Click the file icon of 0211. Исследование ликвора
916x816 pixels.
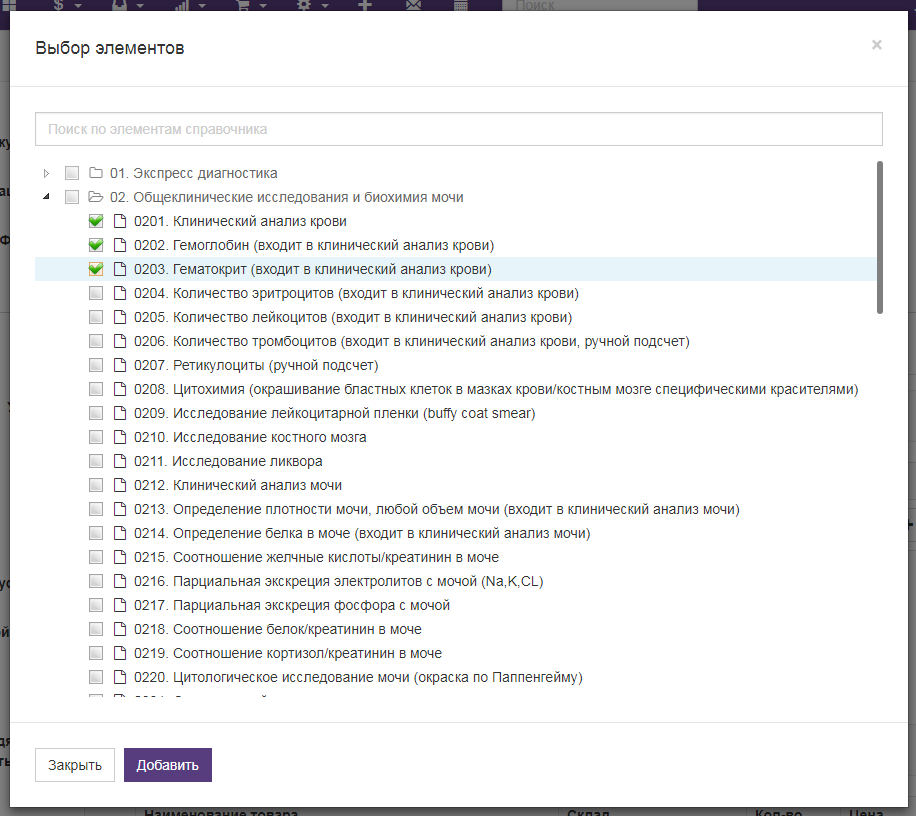(120, 460)
